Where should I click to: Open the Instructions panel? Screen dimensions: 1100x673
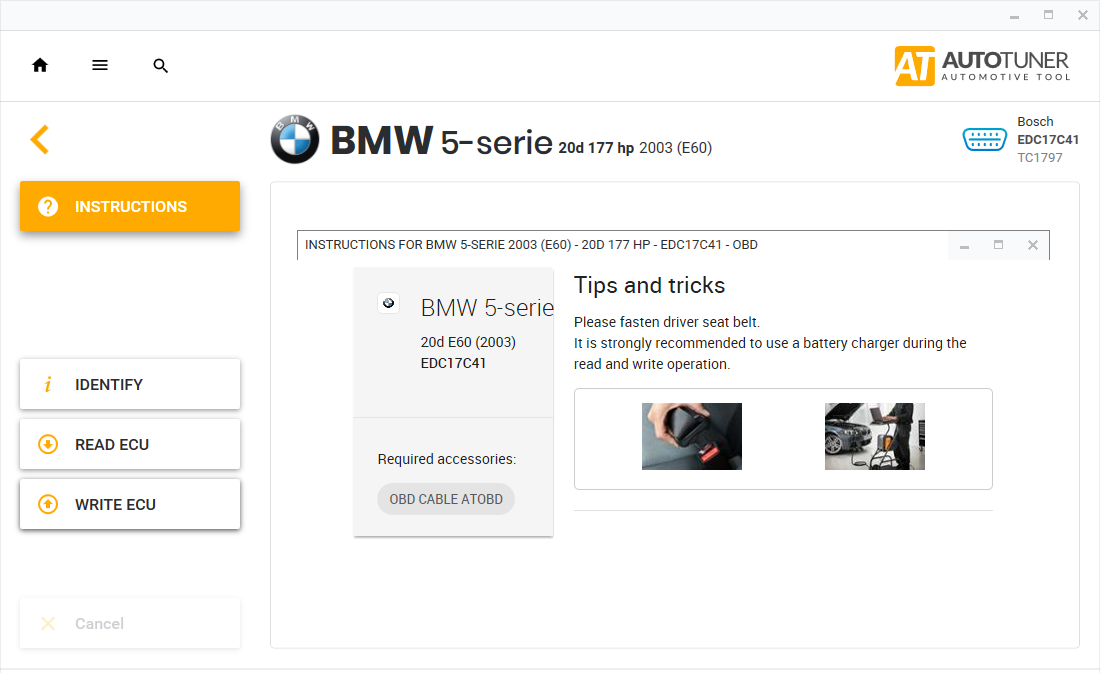[x=130, y=206]
